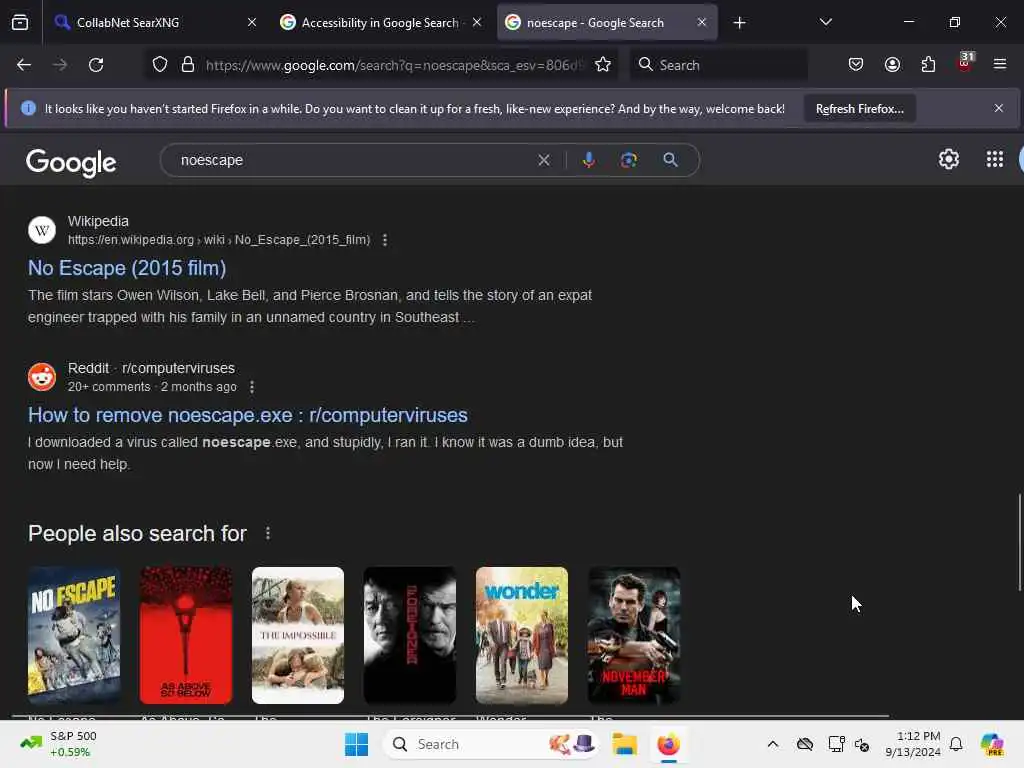Open No Escape (2015 film) link
The height and width of the screenshot is (768, 1024).
(127, 268)
